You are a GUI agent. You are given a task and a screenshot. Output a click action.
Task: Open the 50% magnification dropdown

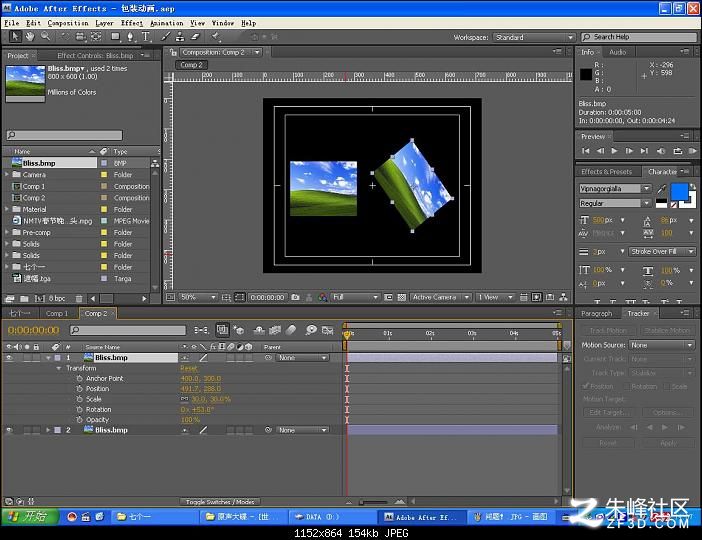coord(197,297)
